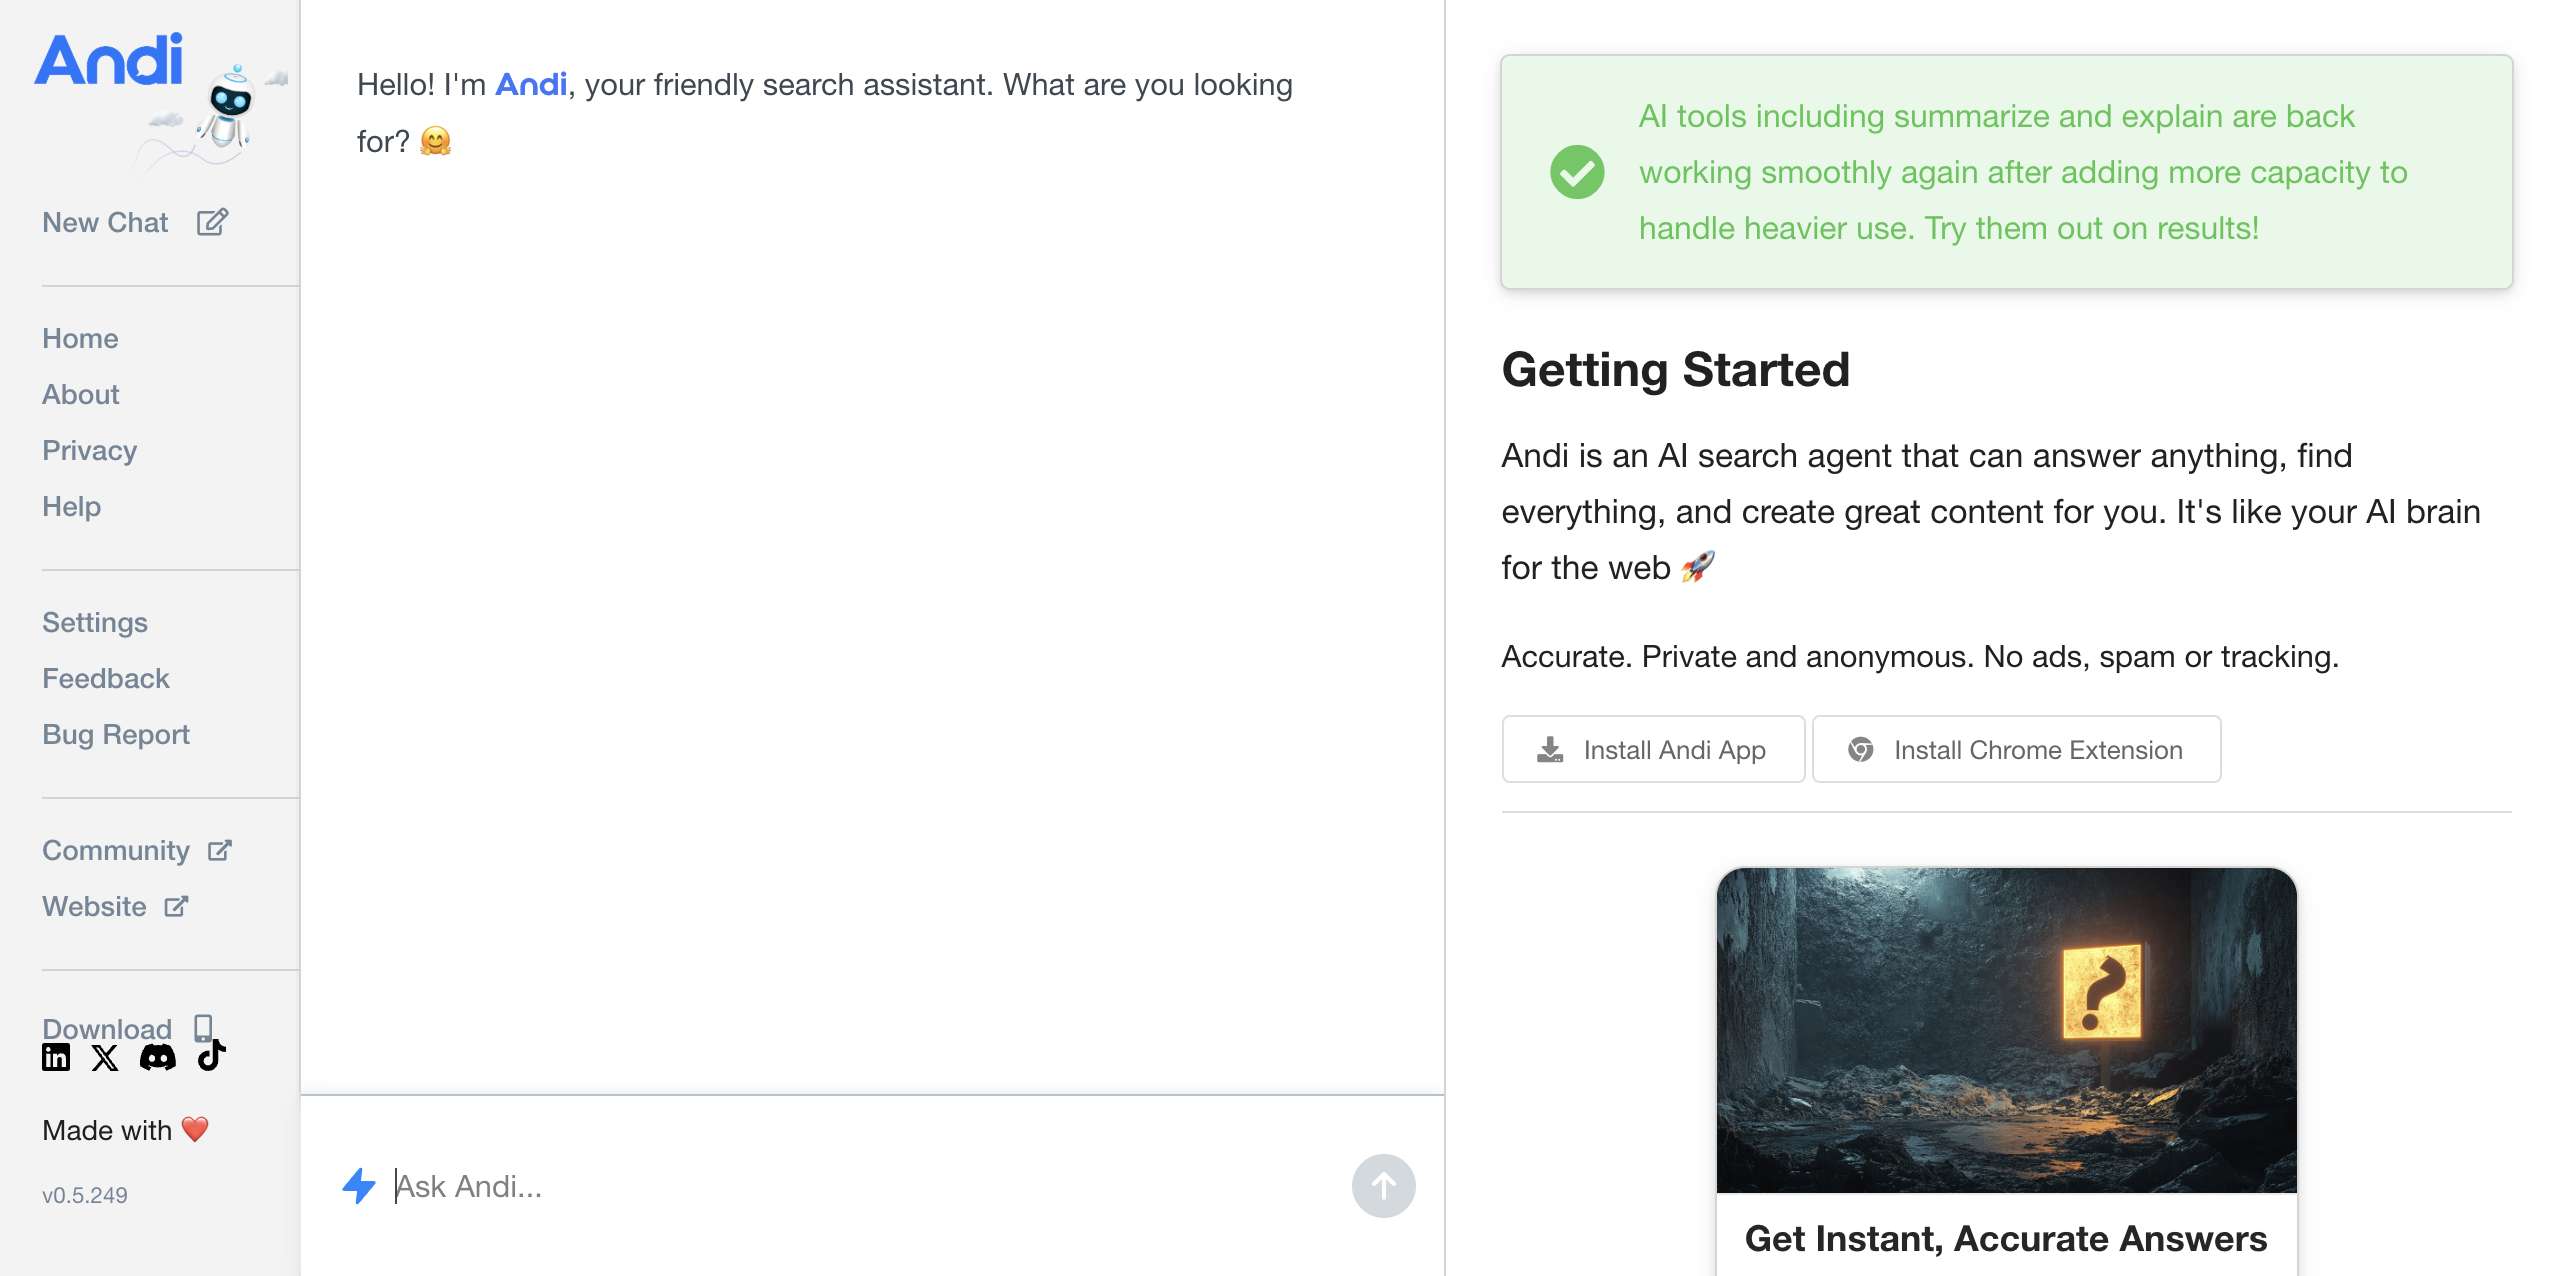Image resolution: width=2560 pixels, height=1276 pixels.
Task: Open the X (Twitter) social icon
Action: point(105,1058)
